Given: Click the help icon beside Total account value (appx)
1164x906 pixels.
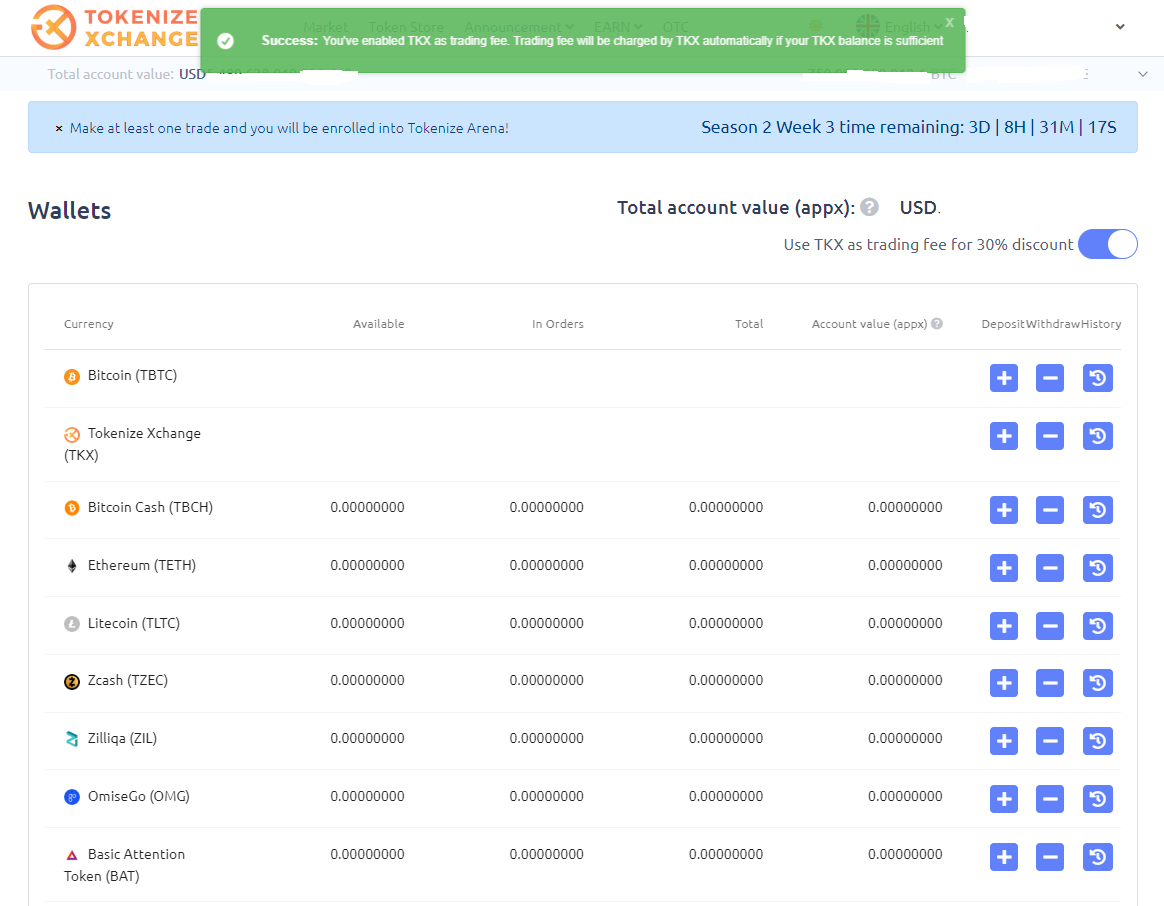Looking at the screenshot, I should tap(869, 207).
